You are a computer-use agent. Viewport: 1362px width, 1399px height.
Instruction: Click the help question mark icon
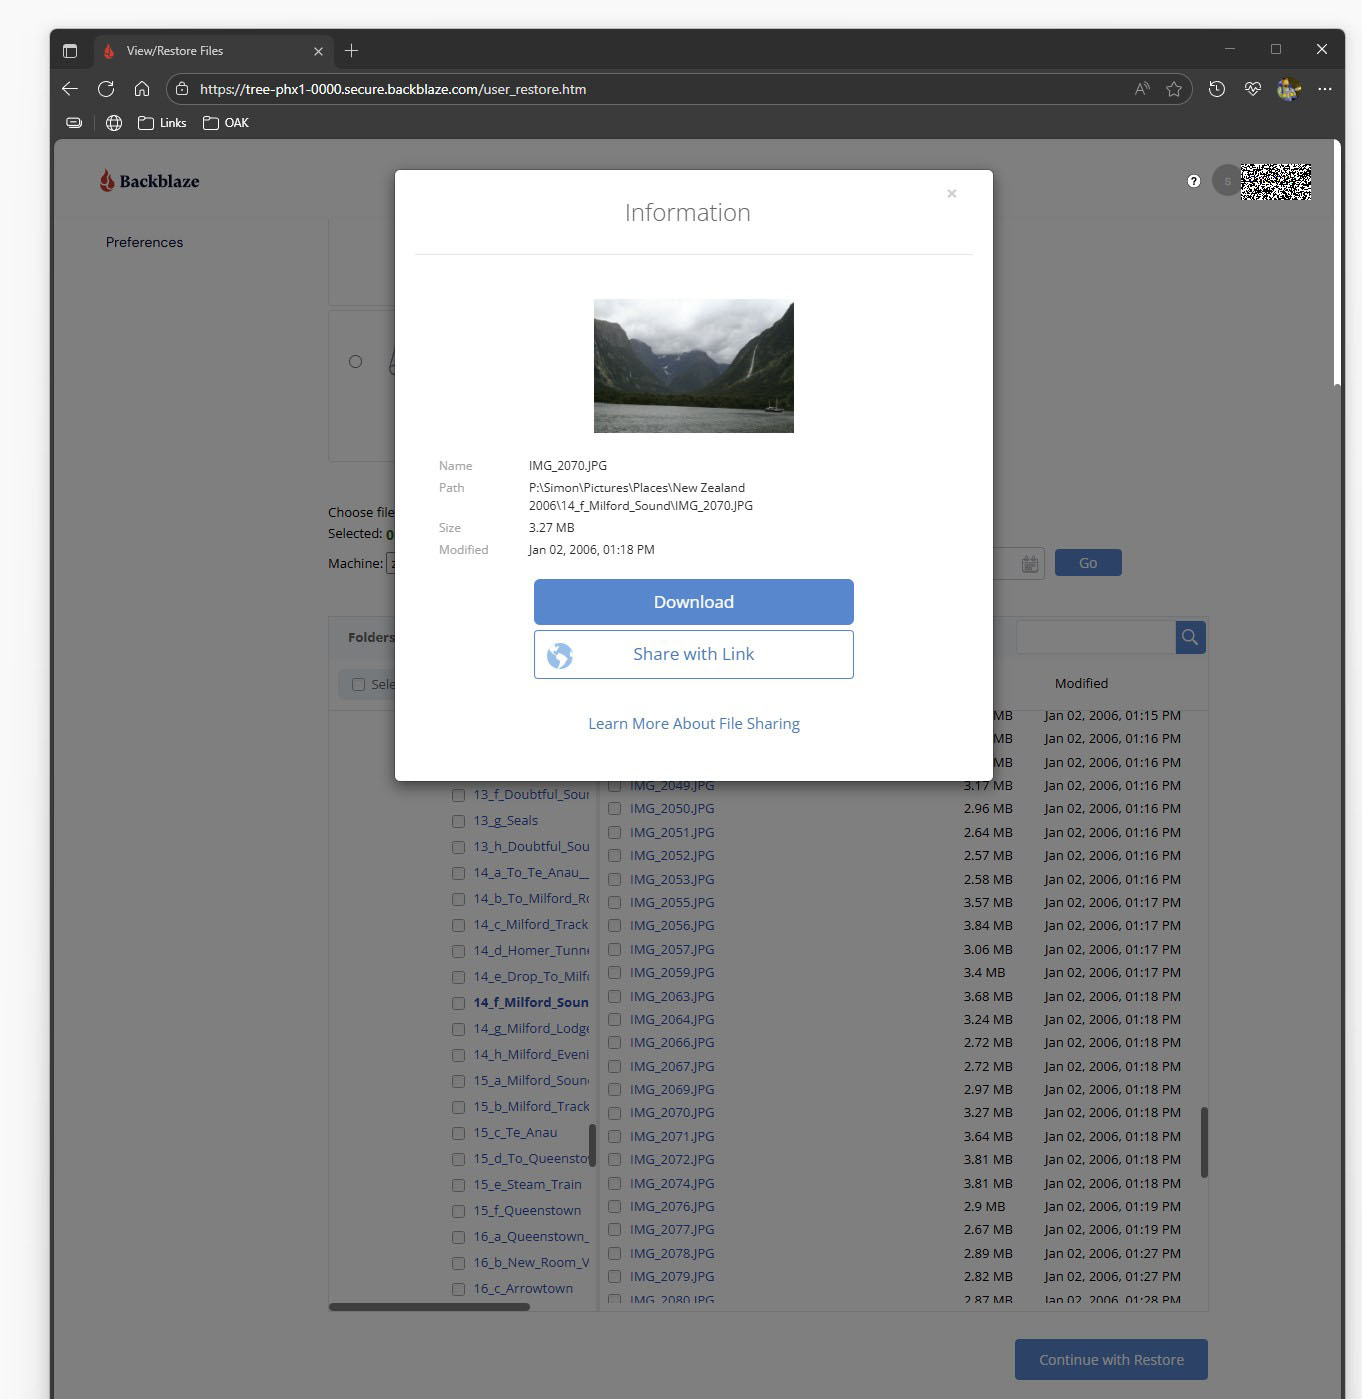point(1193,181)
